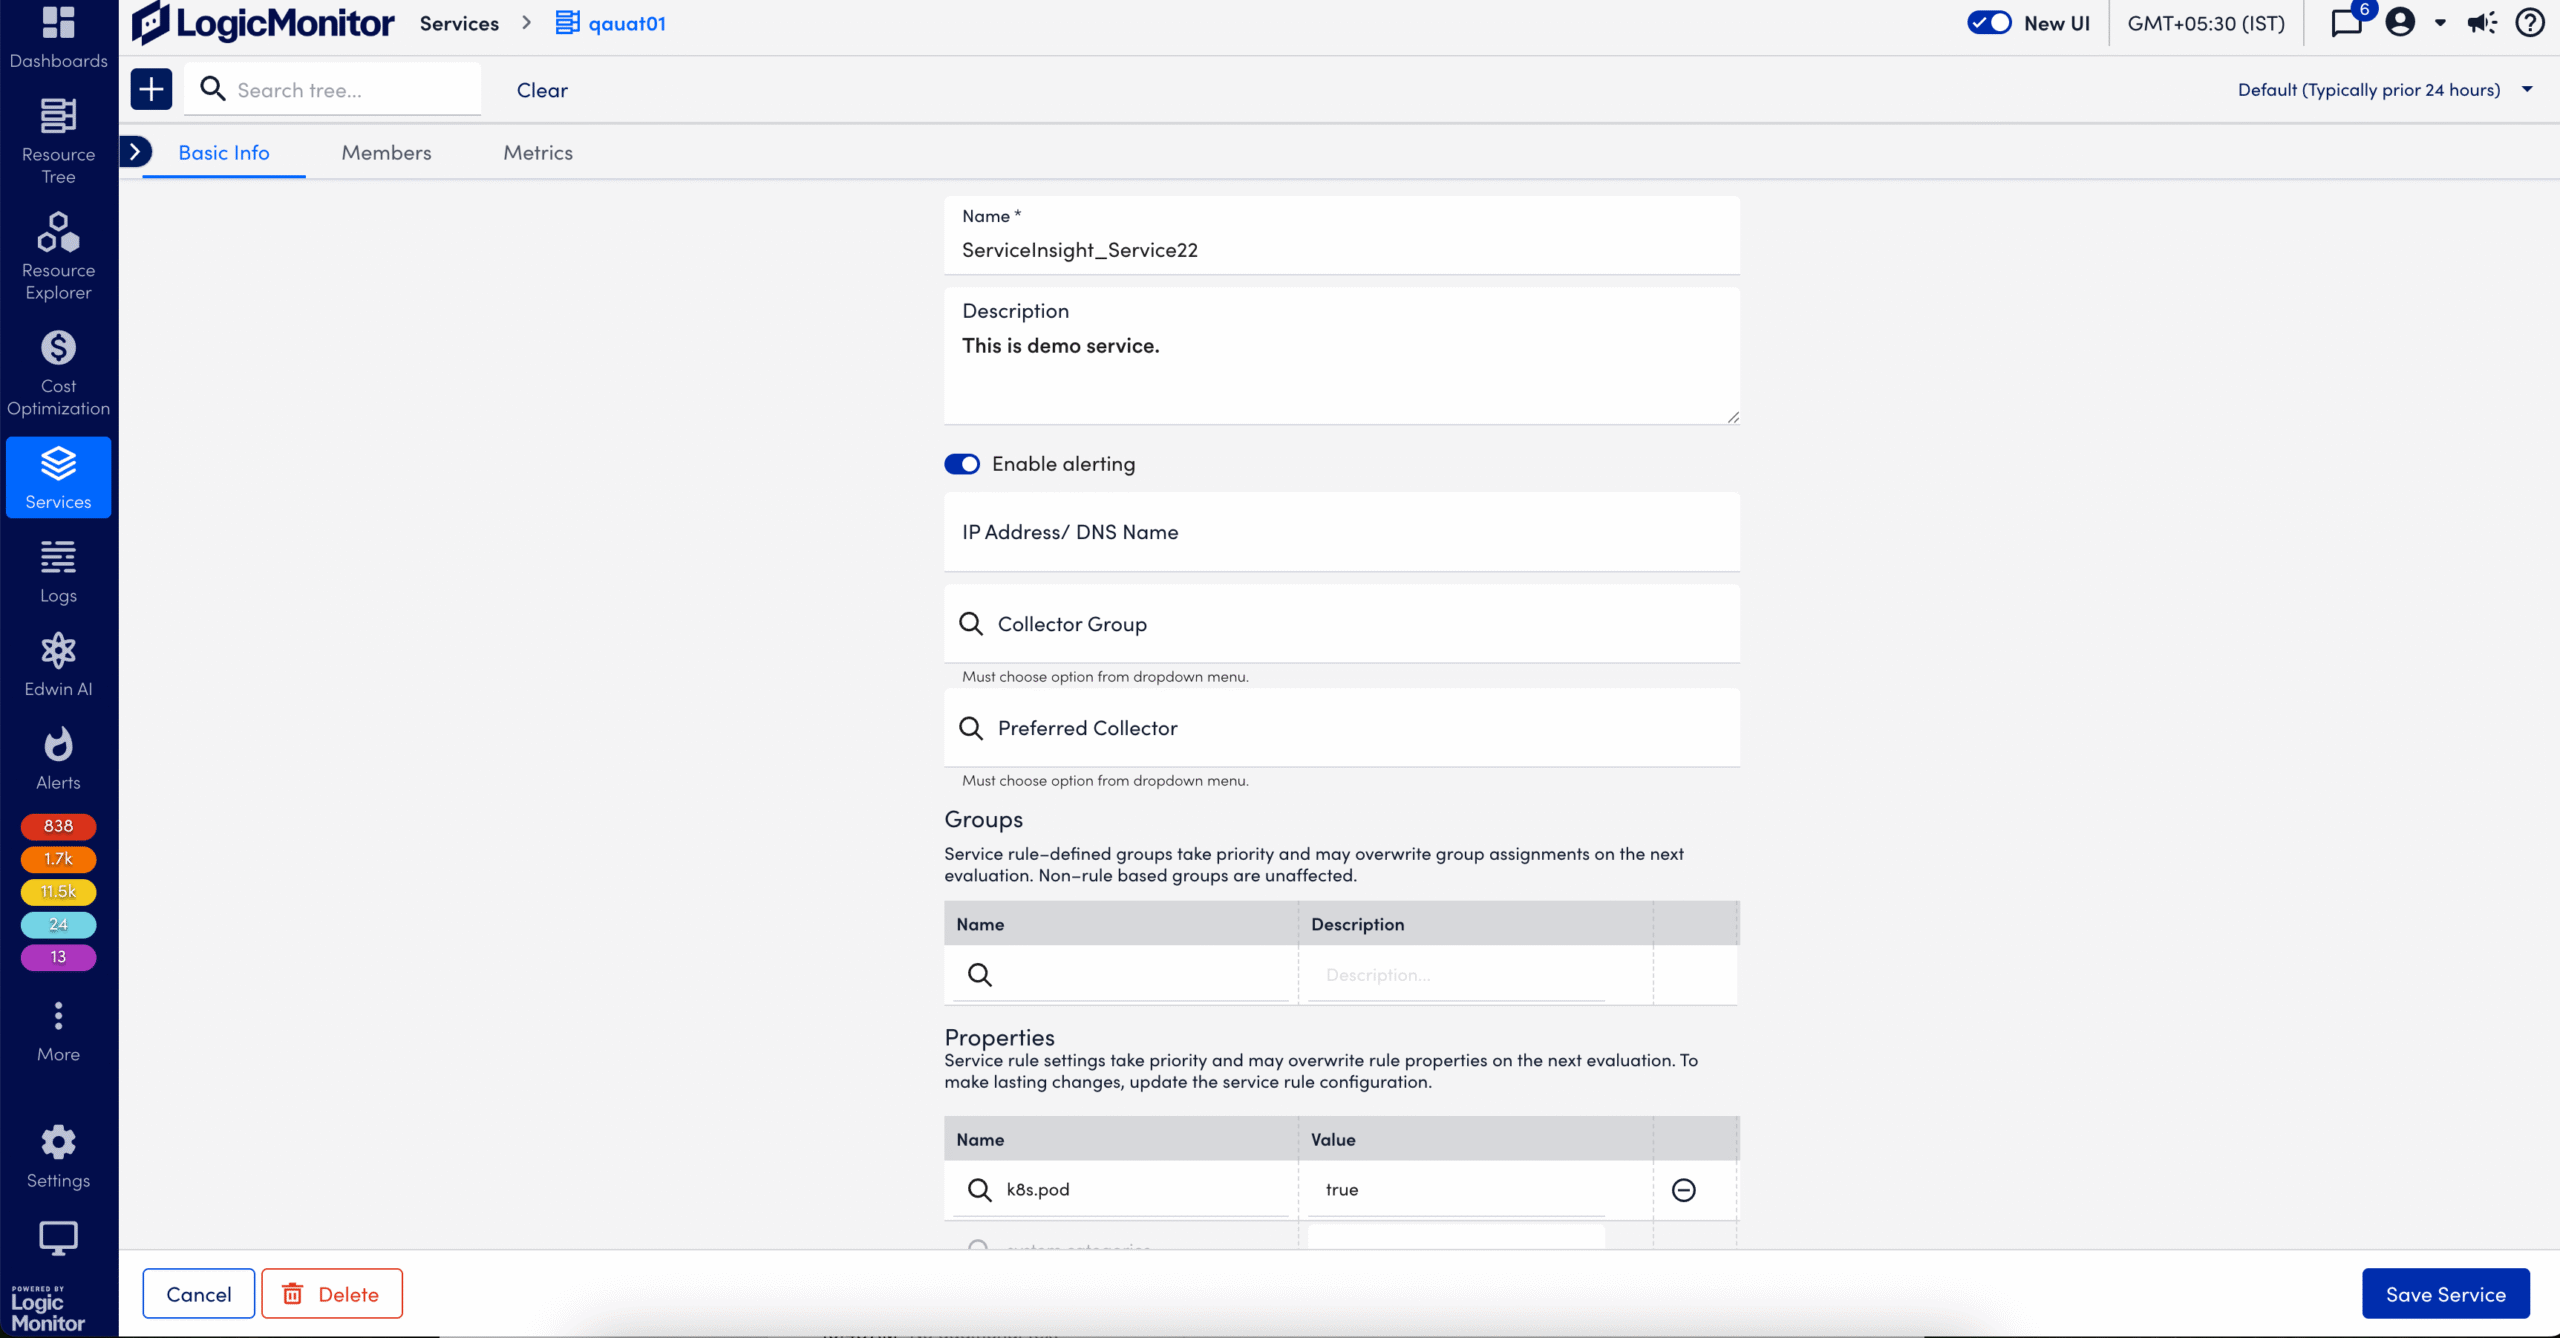
Task: Open the Logs panel
Action: (58, 570)
